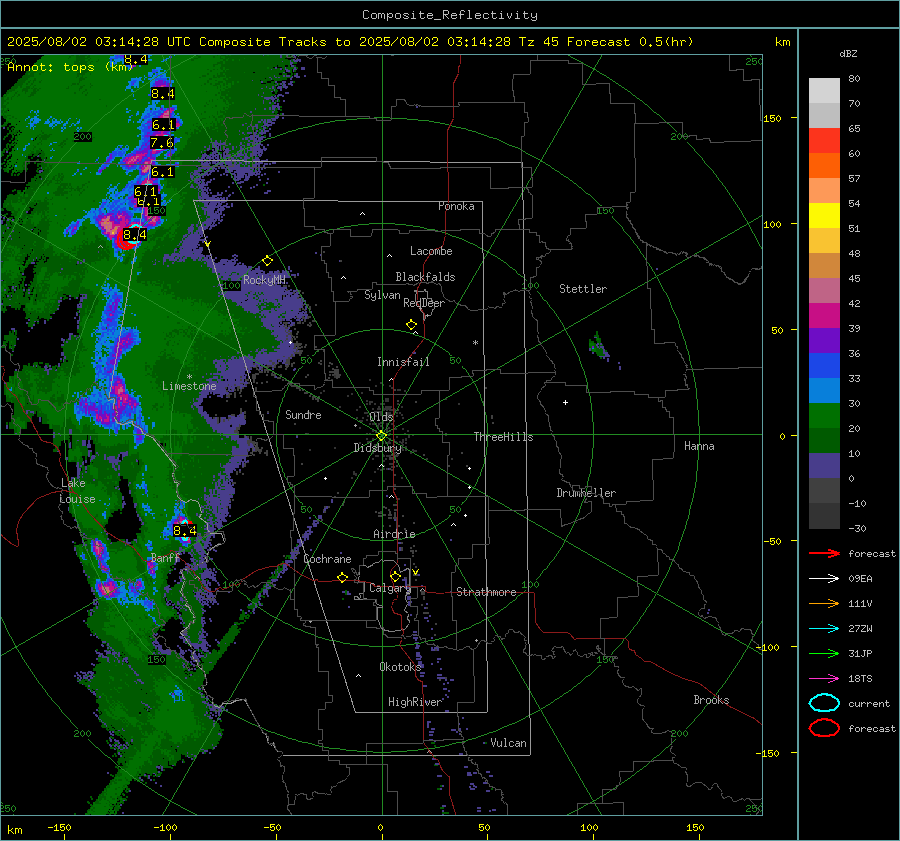Click the Hanna city label
Screen dimensions: 900x841
tap(699, 446)
